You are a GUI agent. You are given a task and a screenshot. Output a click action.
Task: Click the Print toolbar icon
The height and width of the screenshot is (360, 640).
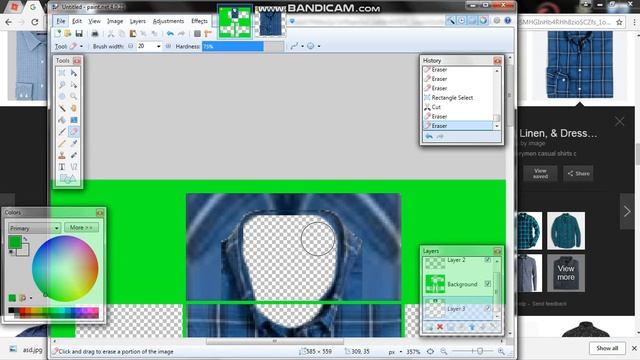coord(95,33)
